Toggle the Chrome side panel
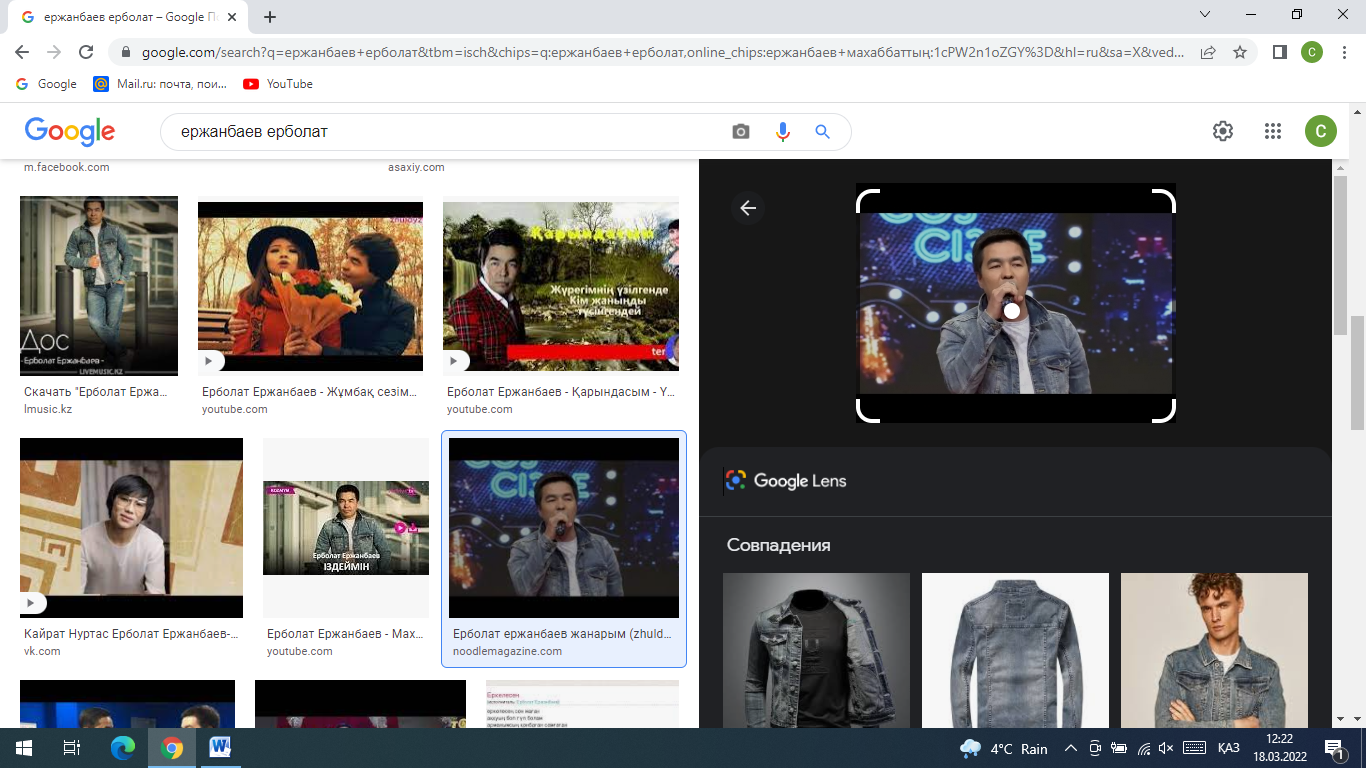1366x768 pixels. coord(1279,52)
